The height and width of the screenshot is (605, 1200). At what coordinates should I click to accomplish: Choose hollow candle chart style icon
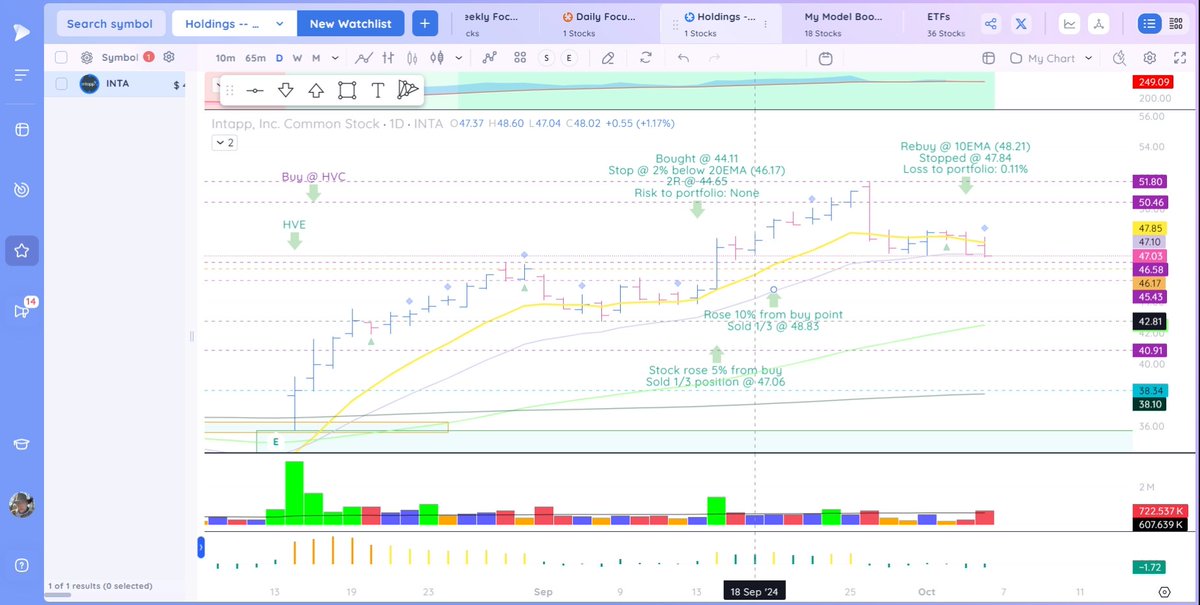pyautogui.click(x=436, y=58)
